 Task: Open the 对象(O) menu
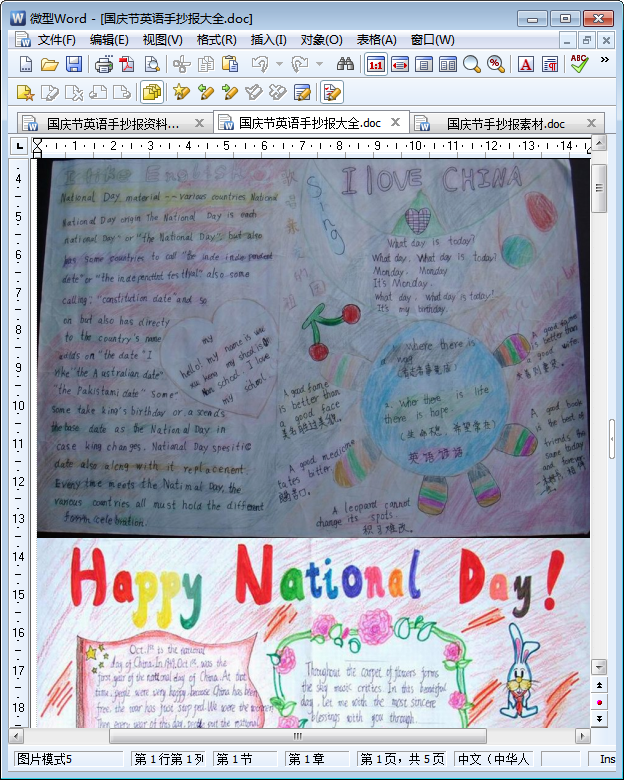[321, 40]
